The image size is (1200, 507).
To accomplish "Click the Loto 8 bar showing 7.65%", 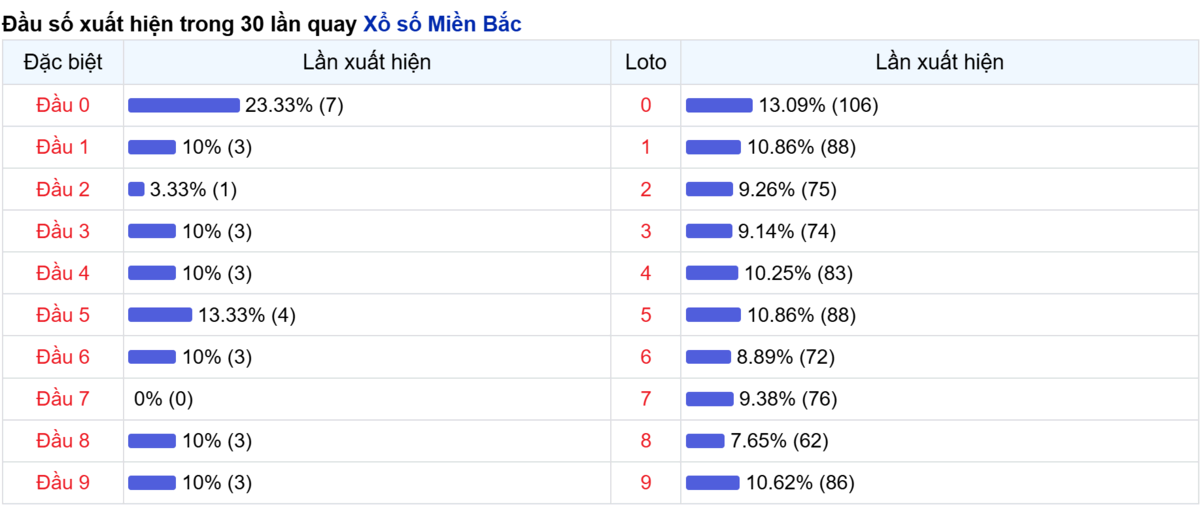I will [x=705, y=441].
